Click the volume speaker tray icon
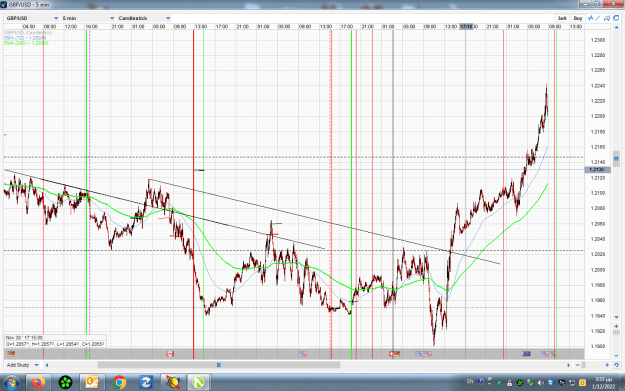The image size is (625, 391). click(540, 383)
